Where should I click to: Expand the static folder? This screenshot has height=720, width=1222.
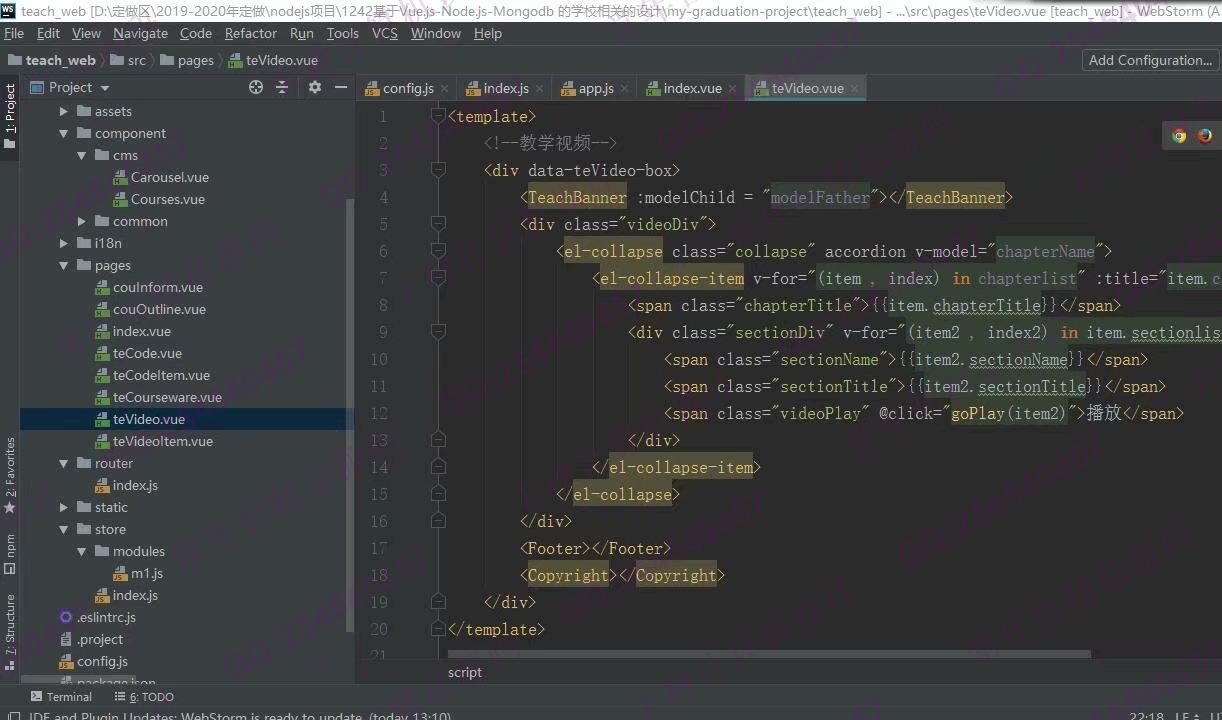click(x=64, y=507)
